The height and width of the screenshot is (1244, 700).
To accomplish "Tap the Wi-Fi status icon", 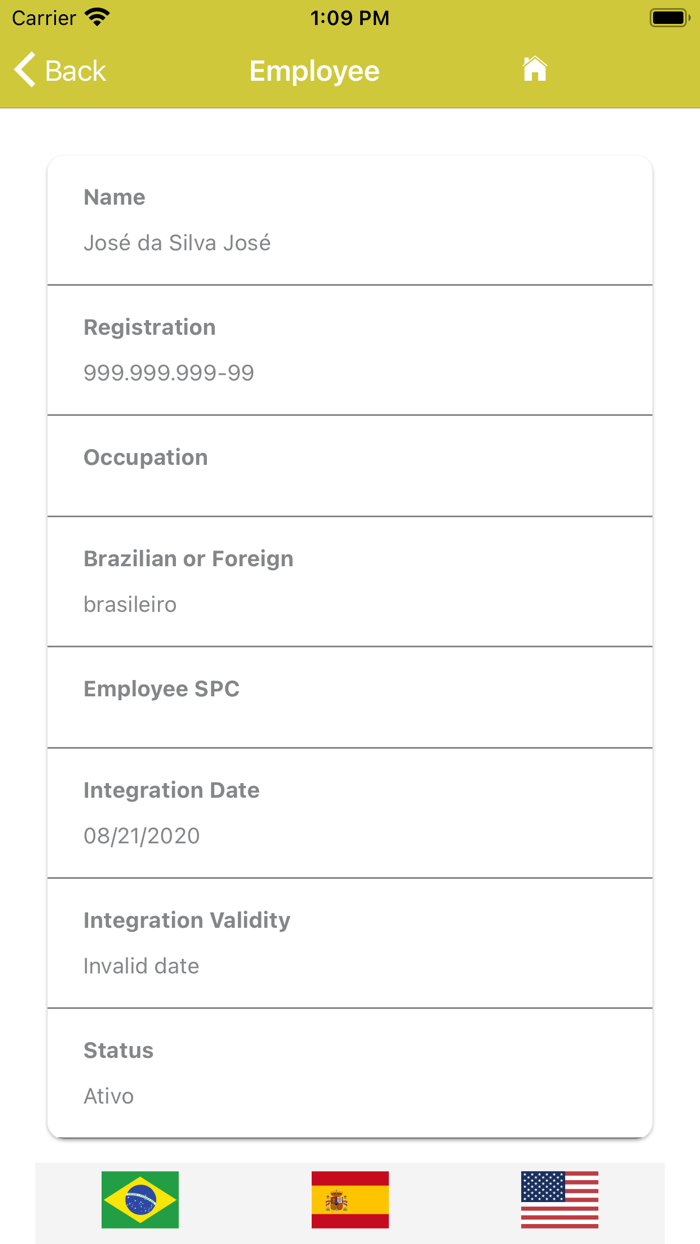I will (x=97, y=17).
